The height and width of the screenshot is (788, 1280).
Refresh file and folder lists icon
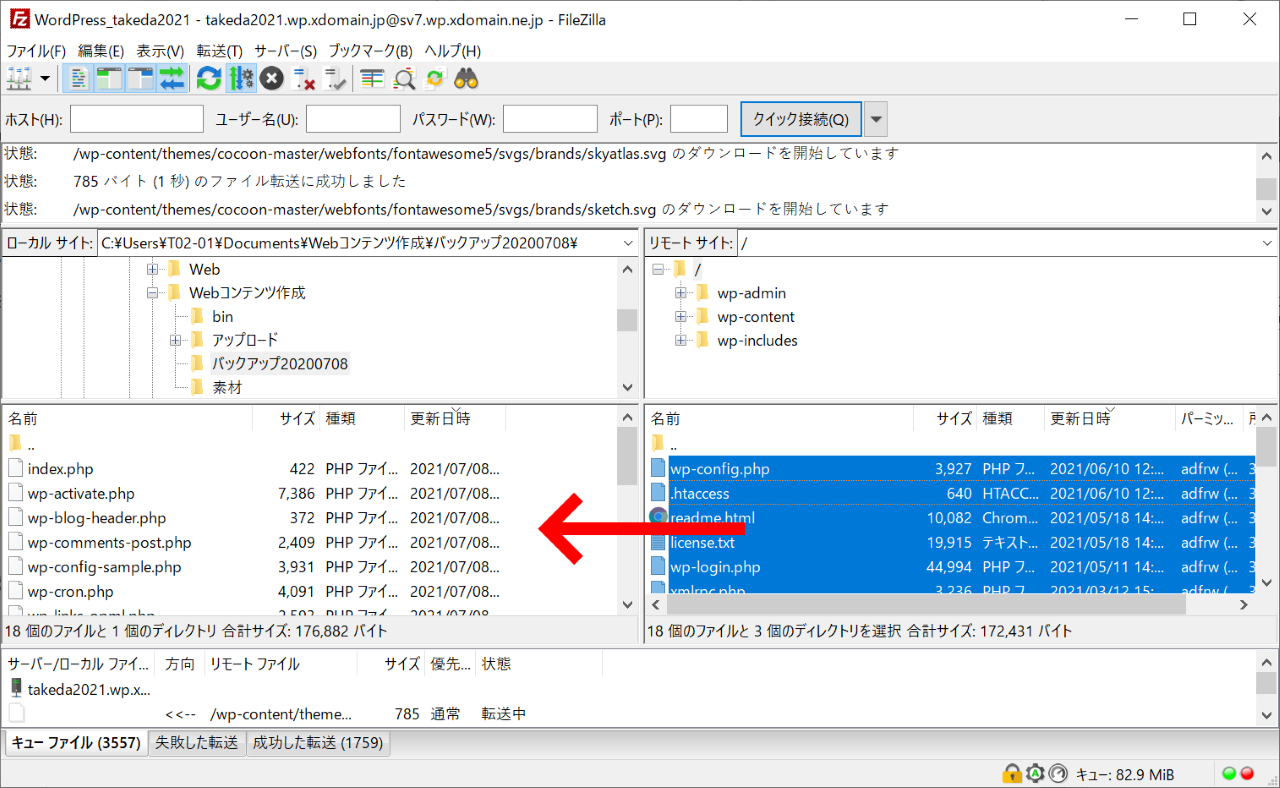pos(208,78)
